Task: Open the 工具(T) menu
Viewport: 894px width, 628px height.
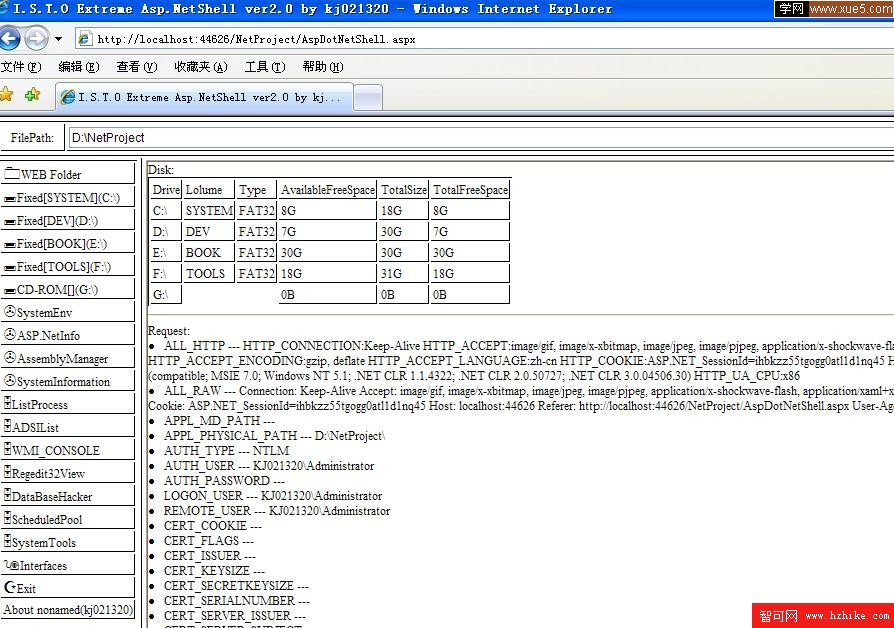Action: [x=265, y=67]
